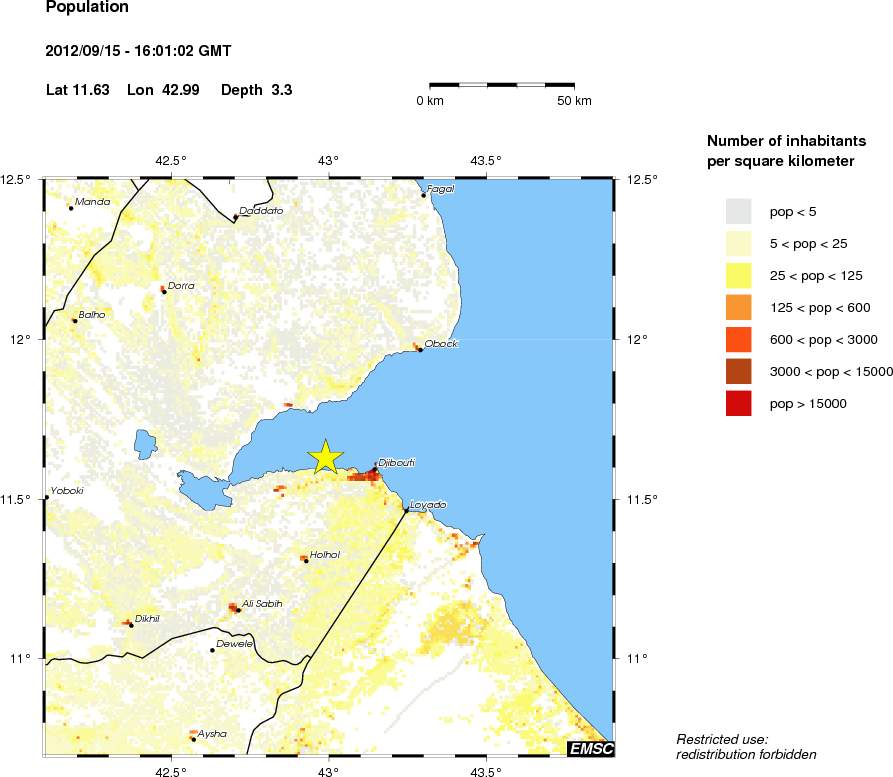Select the Obock city marker
893x777 pixels.
point(420,349)
